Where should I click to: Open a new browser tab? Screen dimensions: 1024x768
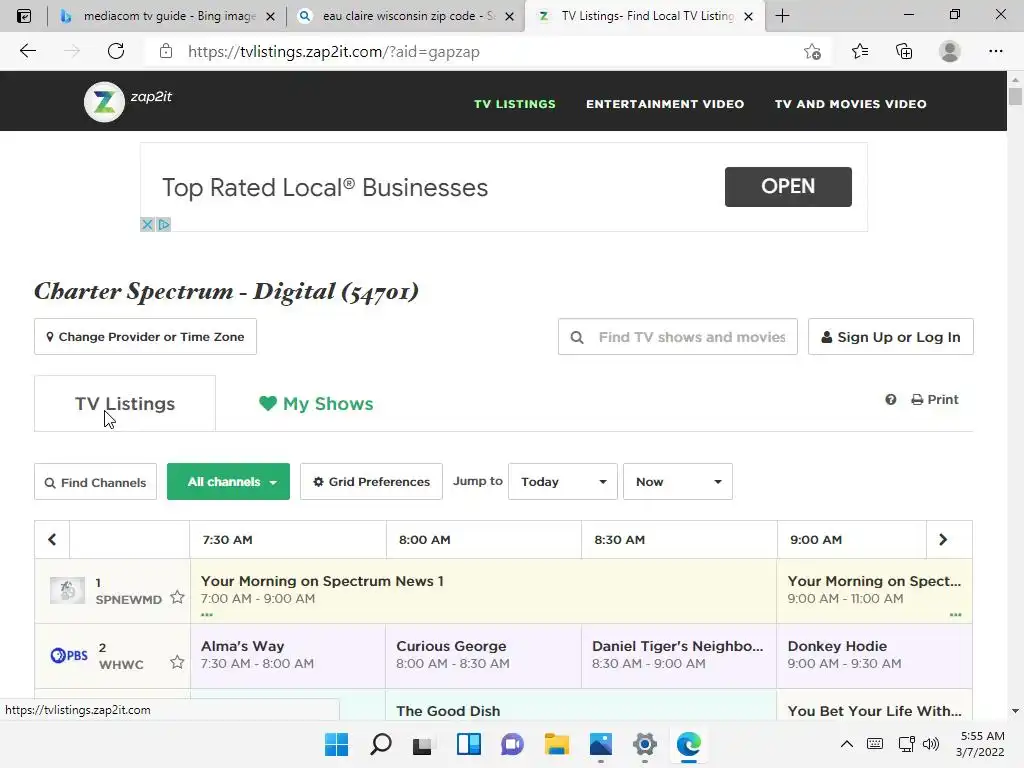tap(782, 16)
